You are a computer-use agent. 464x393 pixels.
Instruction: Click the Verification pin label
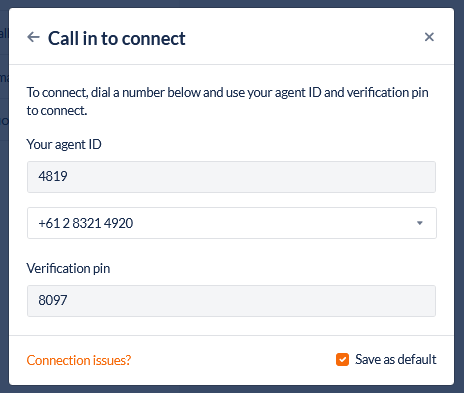[68, 268]
